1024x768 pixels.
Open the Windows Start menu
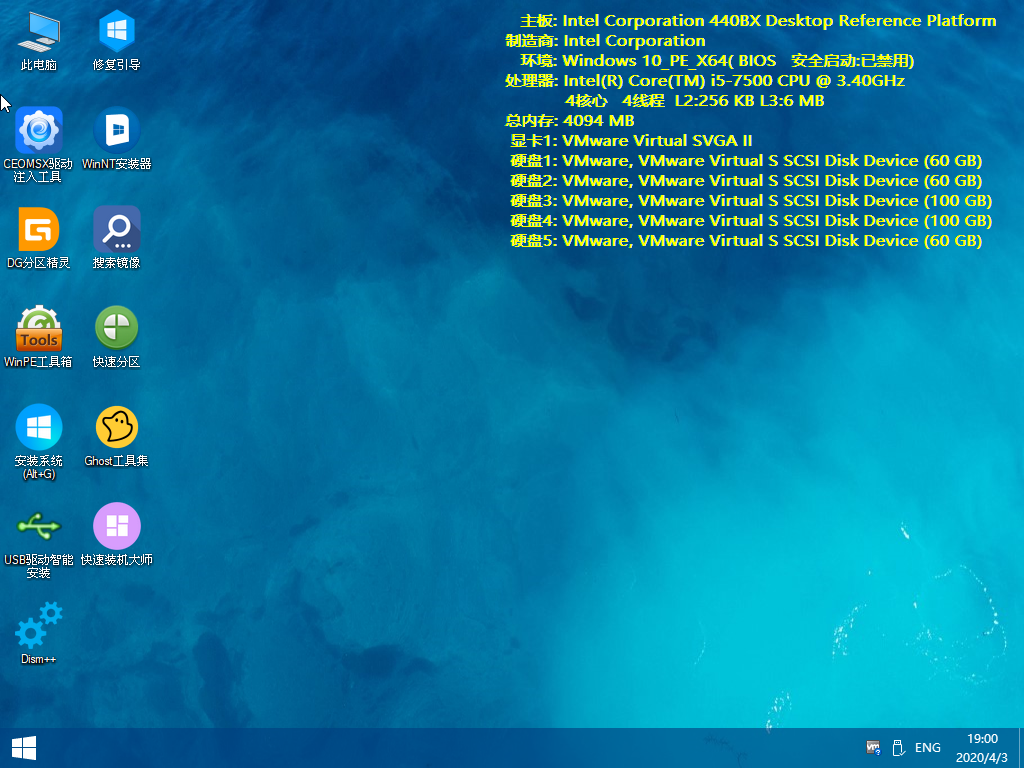coord(24,748)
